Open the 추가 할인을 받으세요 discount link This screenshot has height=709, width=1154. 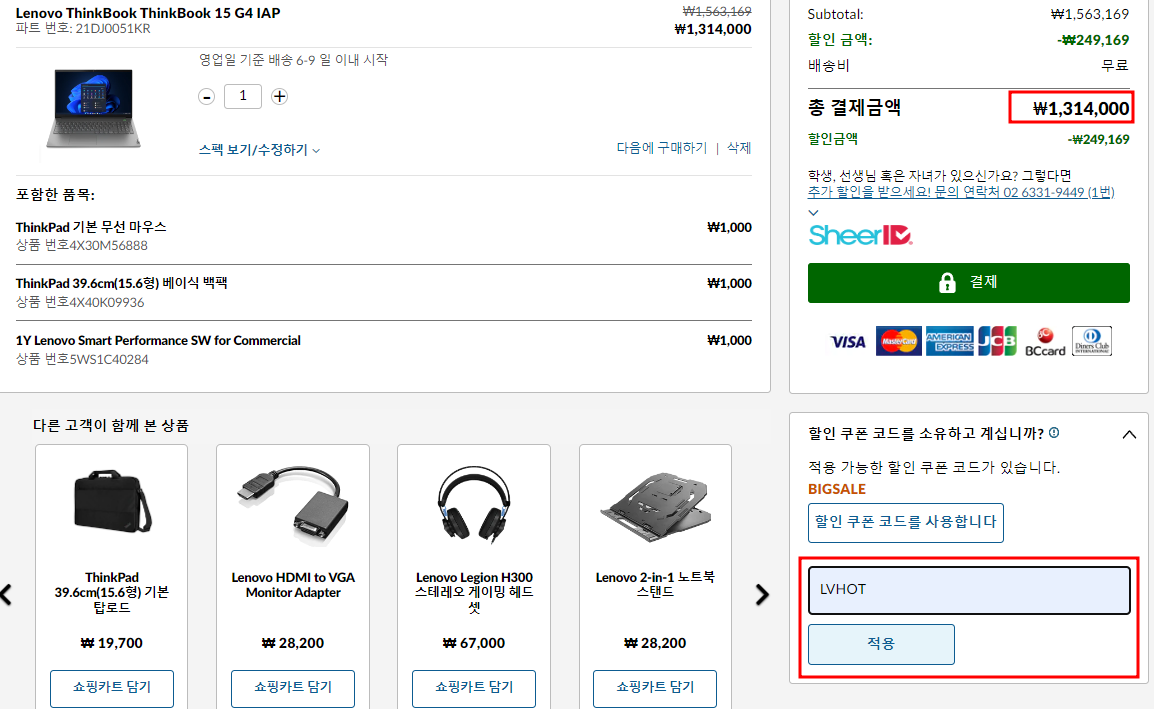pyautogui.click(x=961, y=192)
